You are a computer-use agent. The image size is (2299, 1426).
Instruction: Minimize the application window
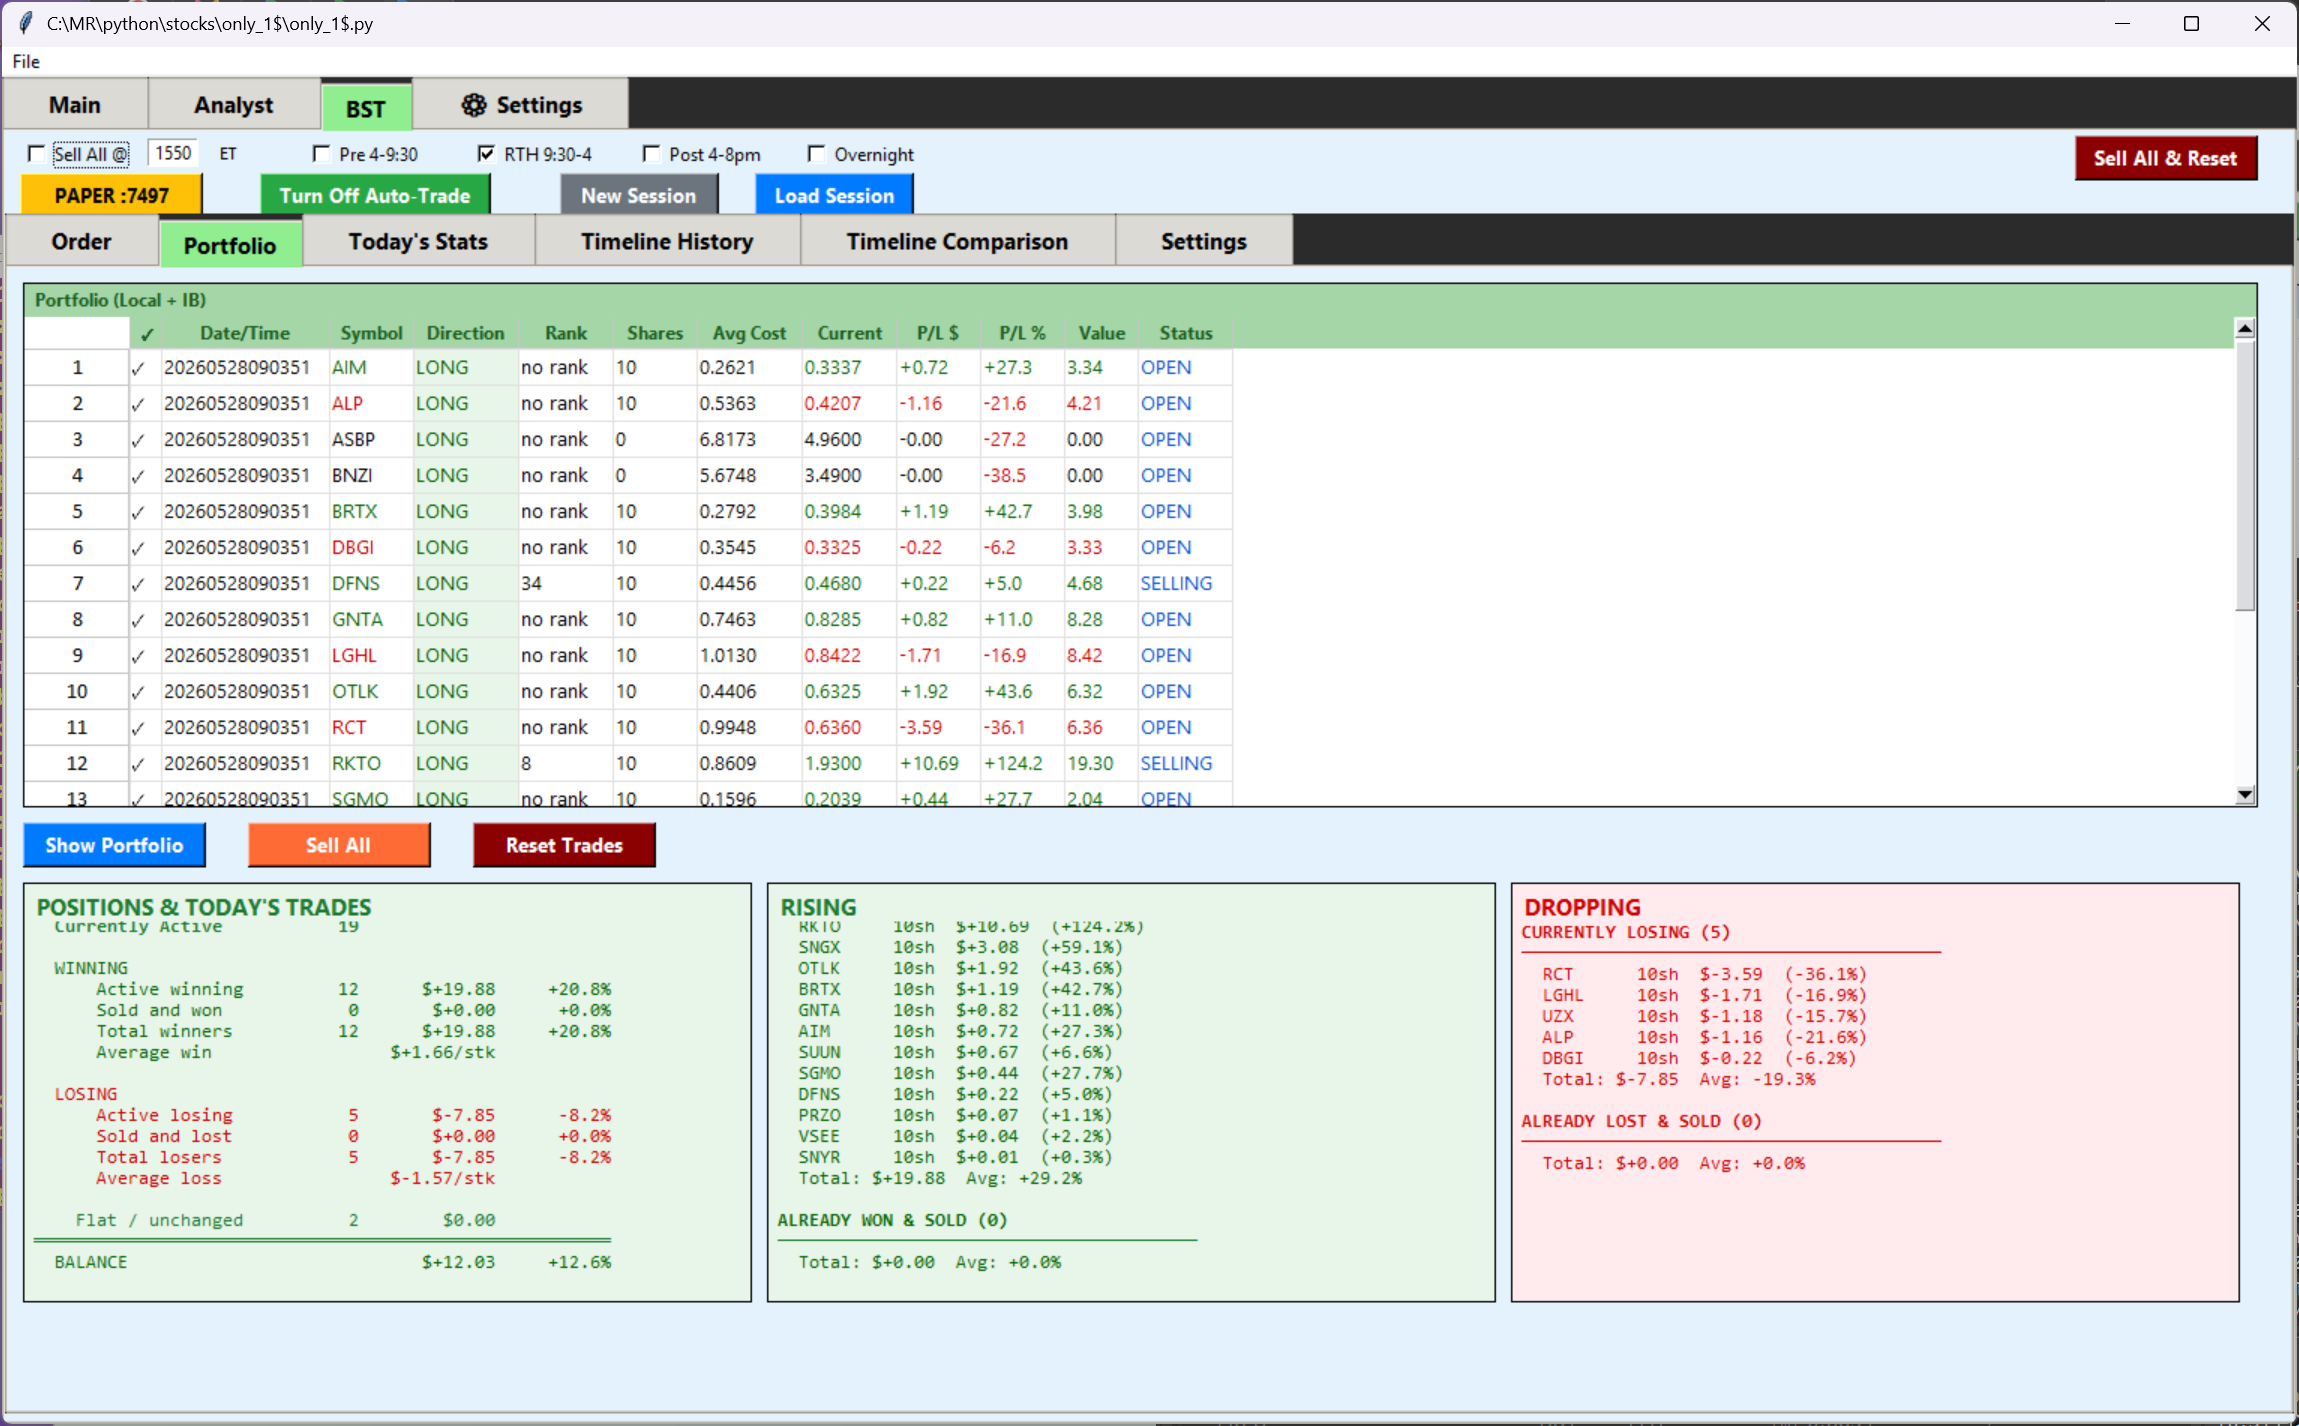coord(2121,23)
